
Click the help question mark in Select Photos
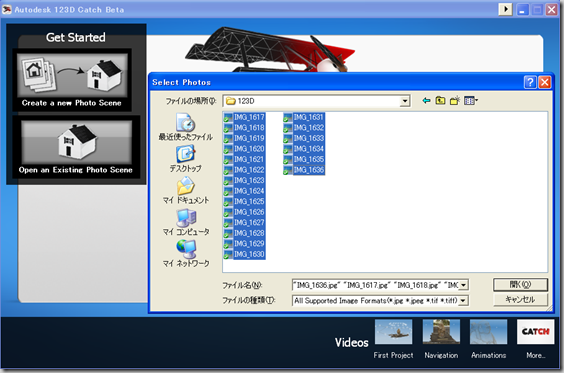coord(530,82)
